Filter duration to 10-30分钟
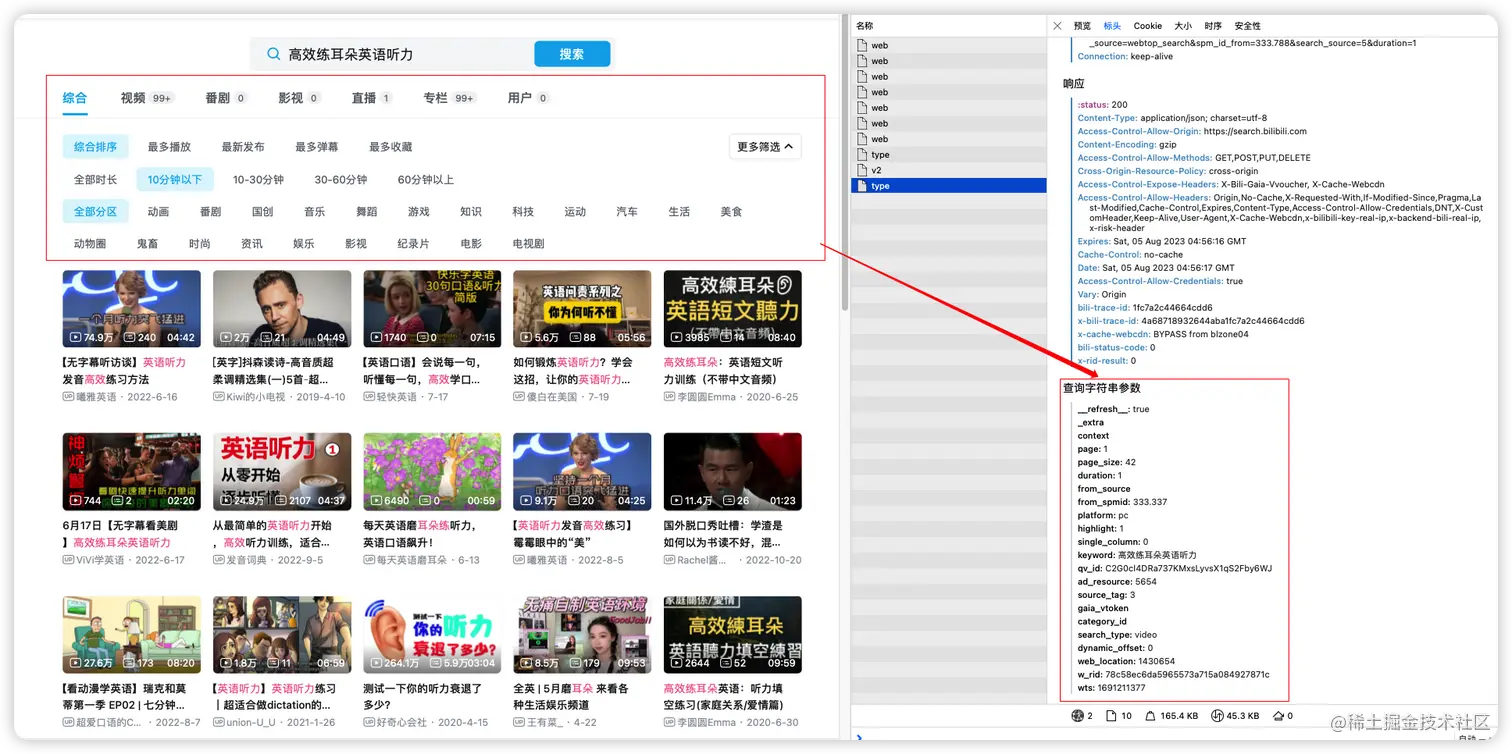The image size is (1512, 754). pos(259,180)
